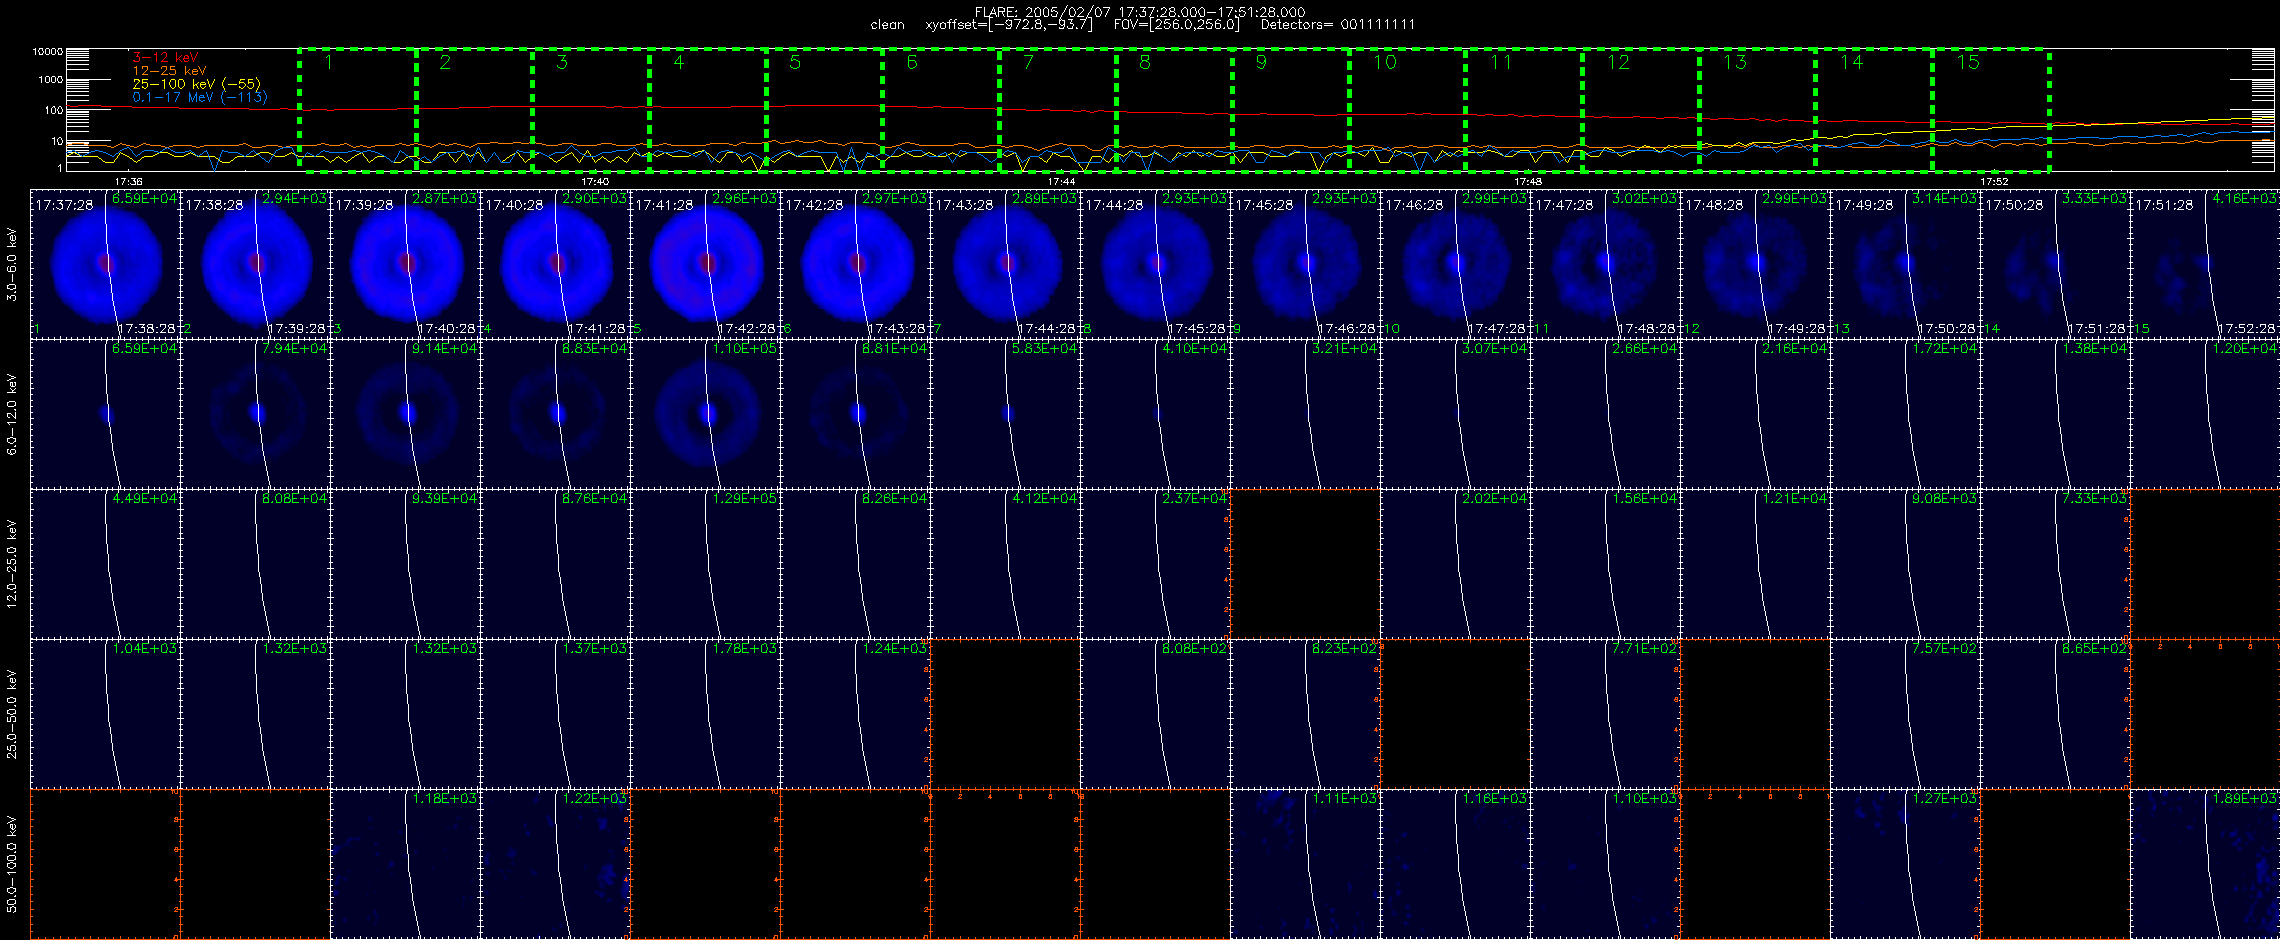Select interval 8 box in the light curve
This screenshot has height=940, width=2280.
pyautogui.click(x=1174, y=110)
